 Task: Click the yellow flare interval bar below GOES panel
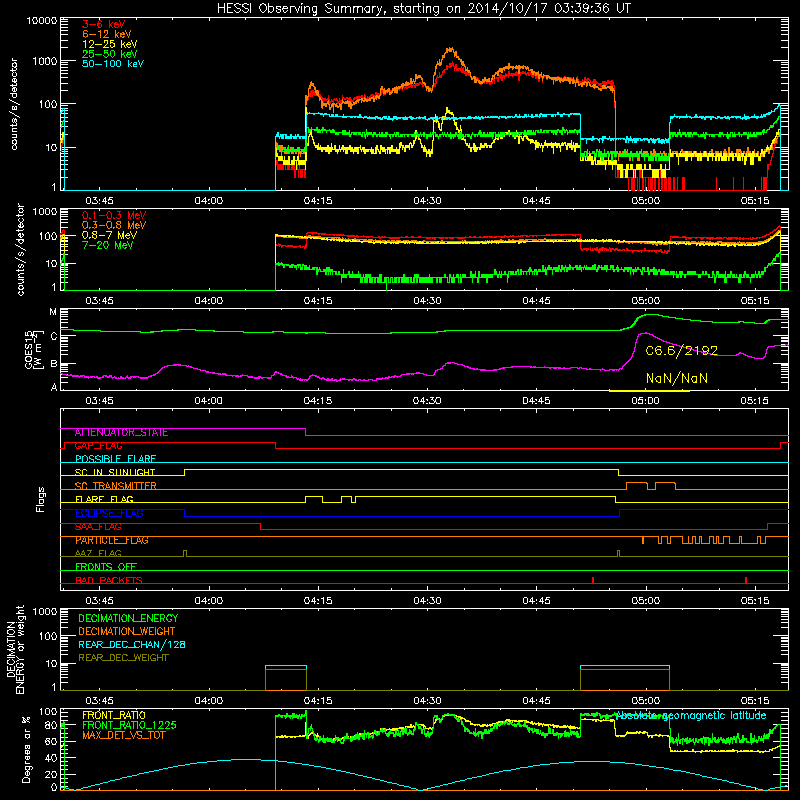pyautogui.click(x=649, y=391)
